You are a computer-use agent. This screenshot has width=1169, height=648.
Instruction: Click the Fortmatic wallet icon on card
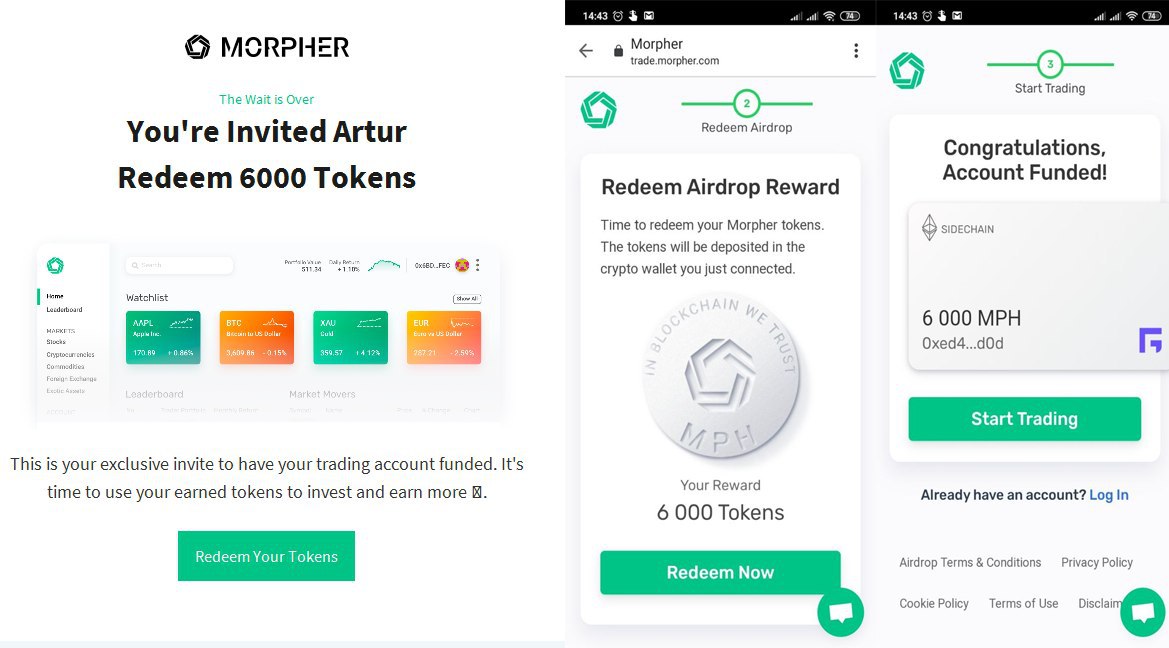pos(1150,340)
